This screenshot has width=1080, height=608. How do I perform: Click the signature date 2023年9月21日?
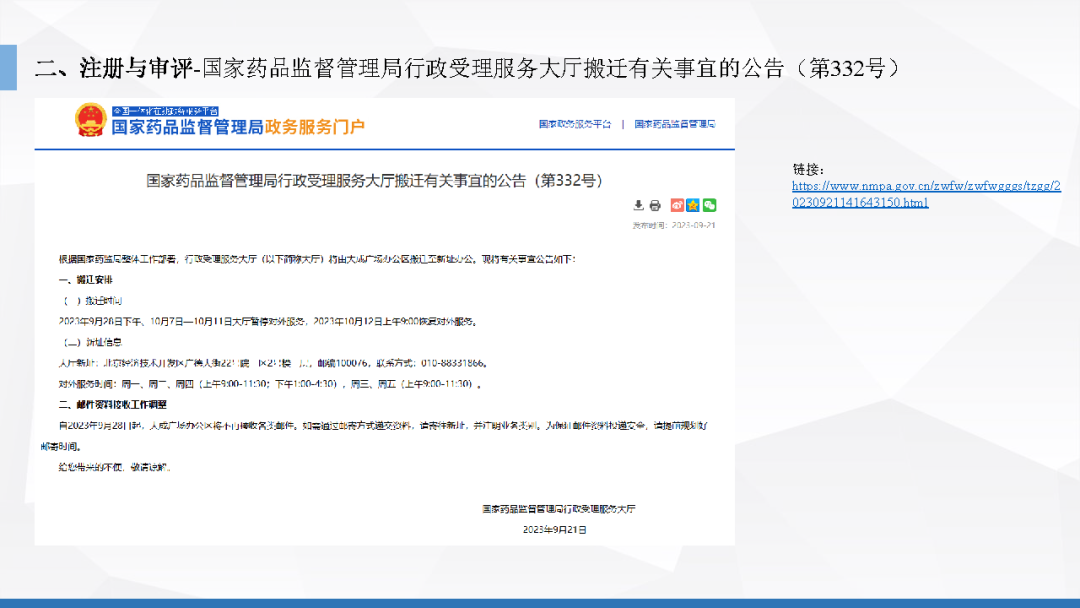pos(554,529)
